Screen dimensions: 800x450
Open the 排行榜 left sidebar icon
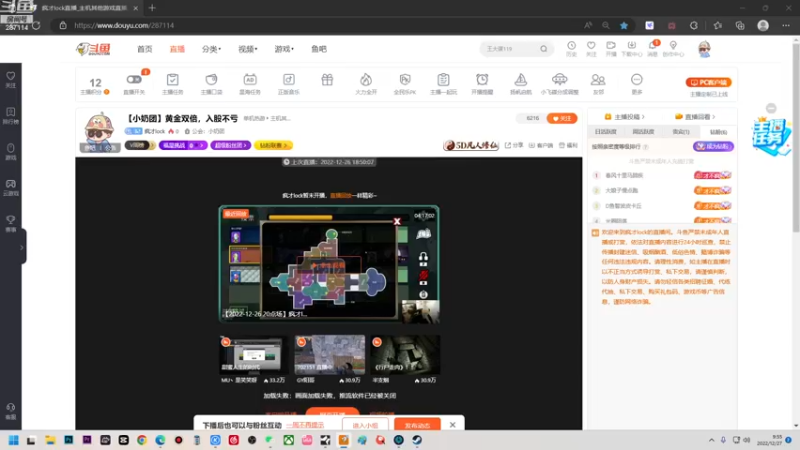(x=11, y=115)
